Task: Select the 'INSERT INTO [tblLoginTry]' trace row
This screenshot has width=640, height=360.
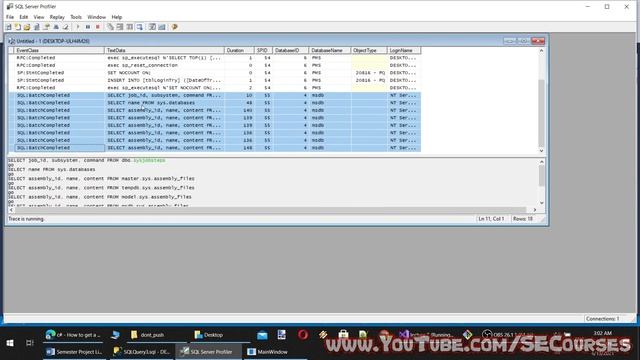Action: click(x=215, y=80)
